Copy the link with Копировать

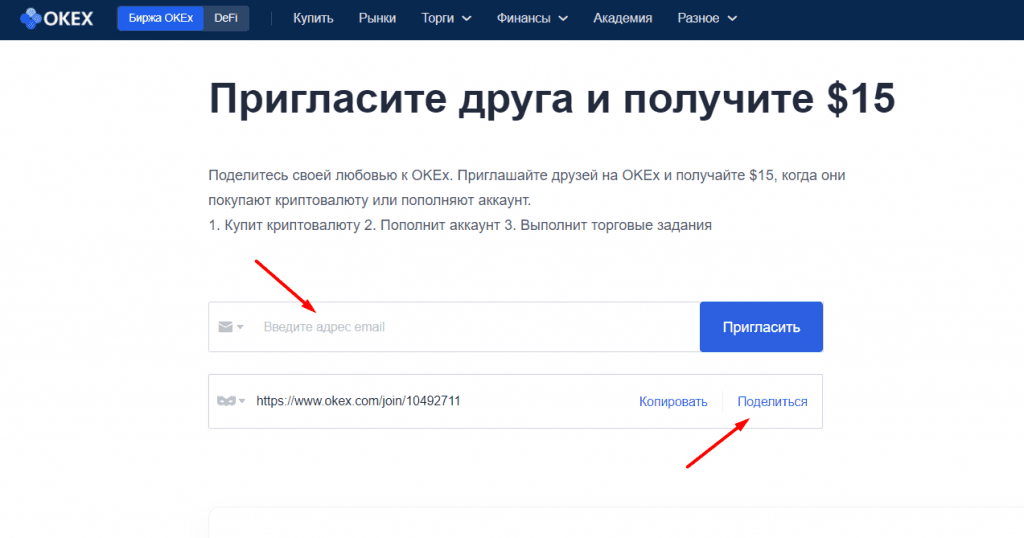673,402
